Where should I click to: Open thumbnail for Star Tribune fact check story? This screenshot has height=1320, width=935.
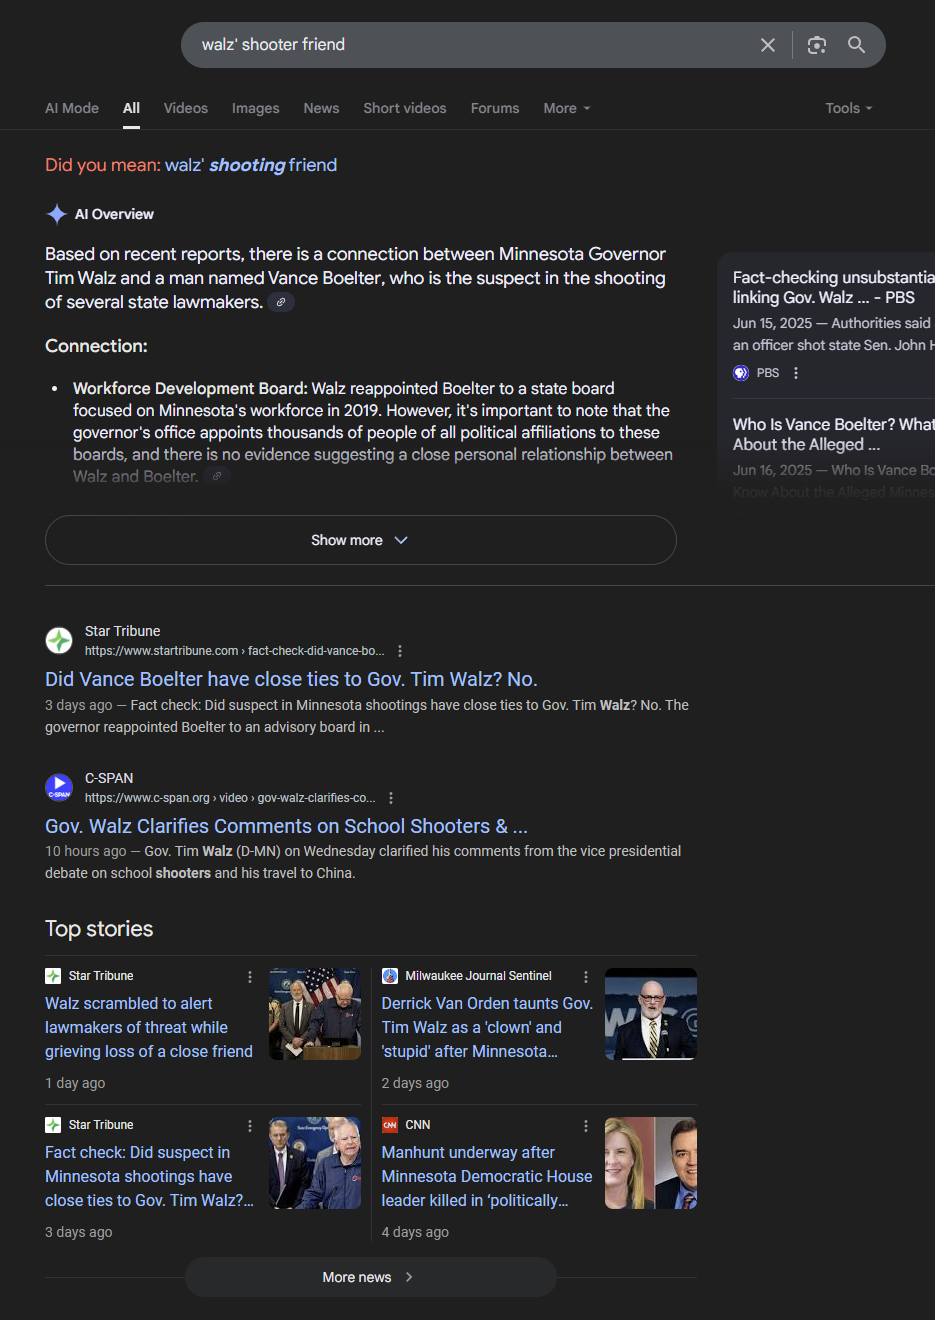tap(315, 1163)
